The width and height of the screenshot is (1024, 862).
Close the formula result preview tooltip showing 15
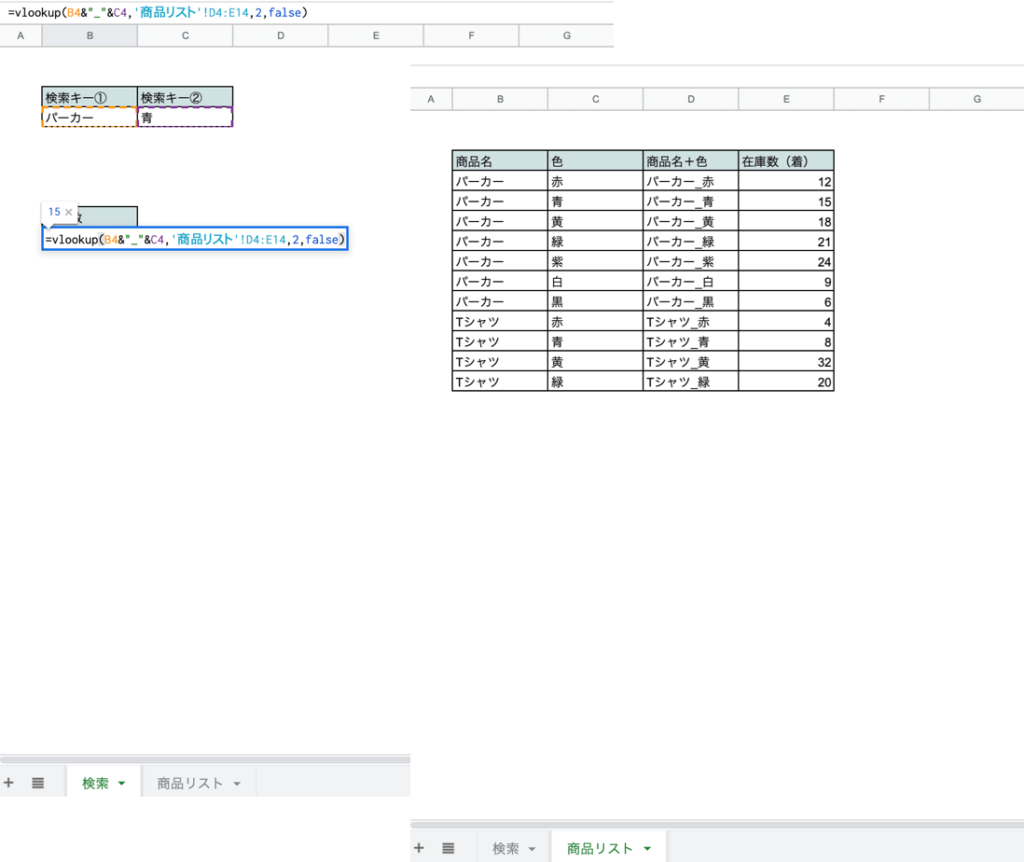click(69, 212)
